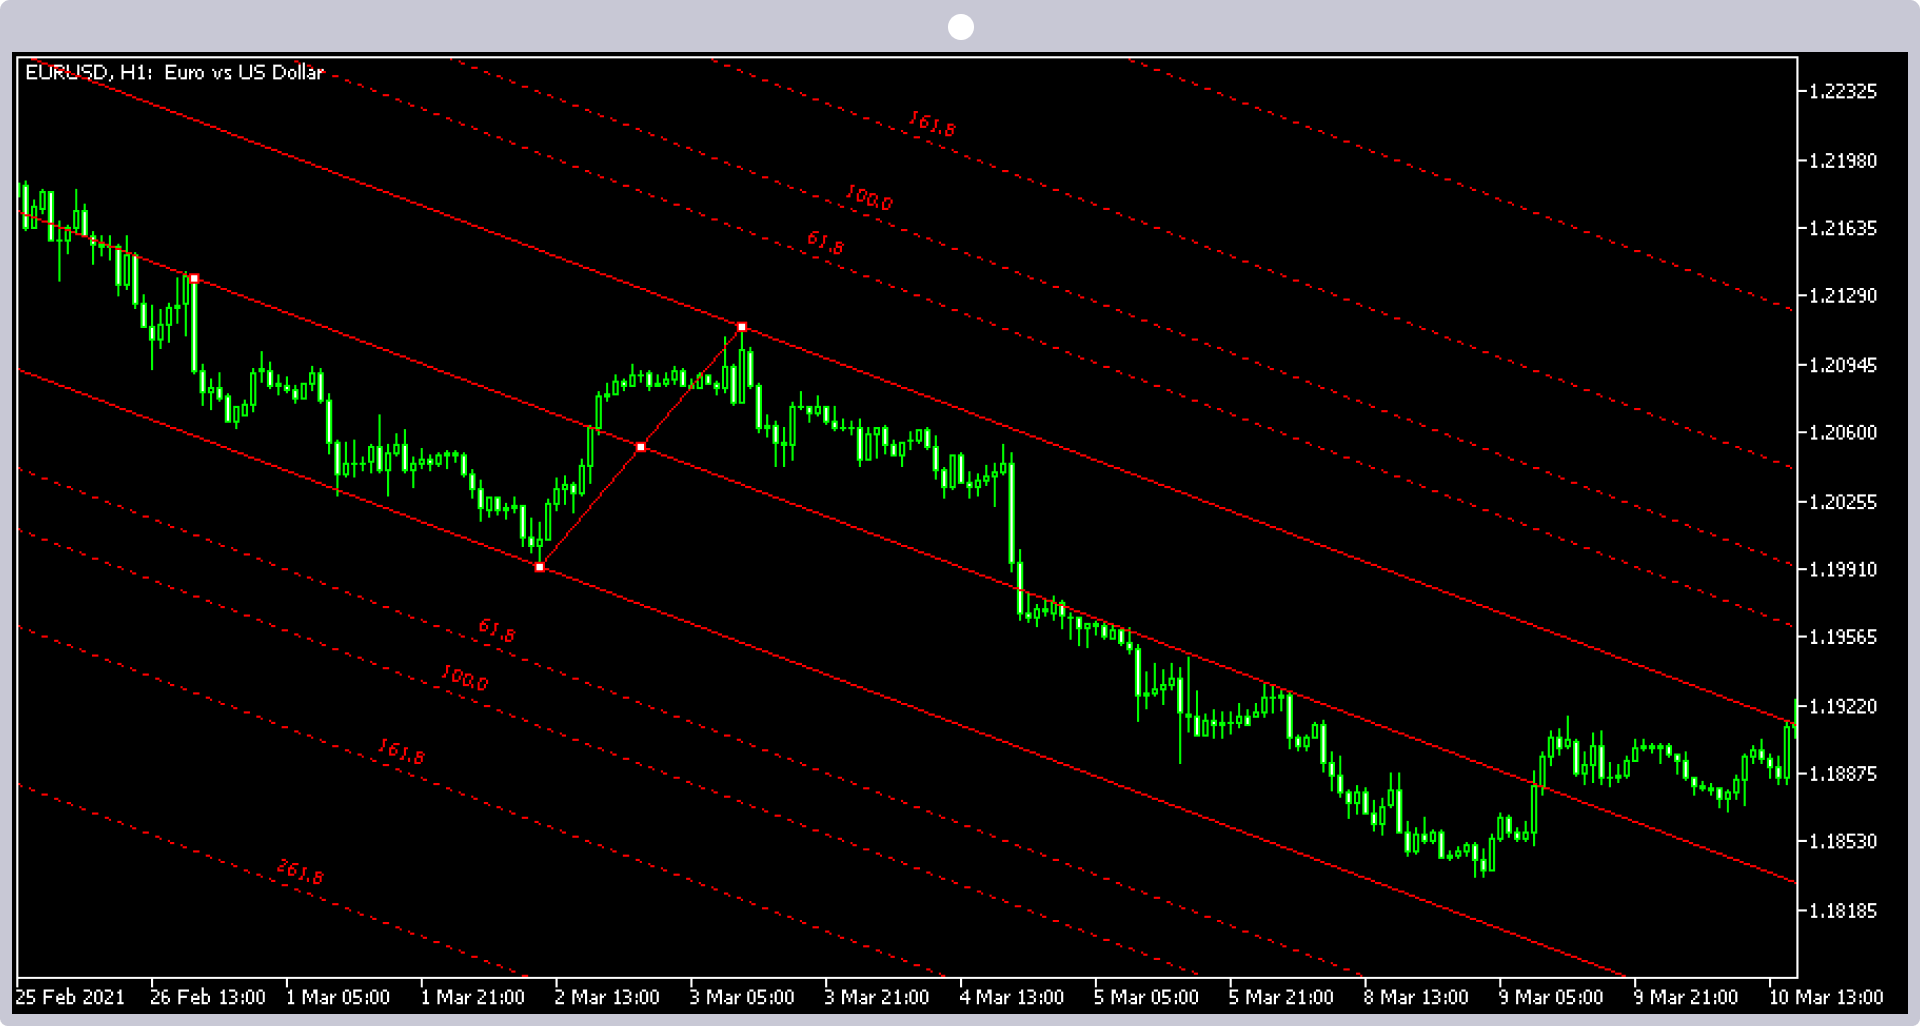Click the upper 61.8 level label
1920x1026 pixels.
pyautogui.click(x=825, y=242)
